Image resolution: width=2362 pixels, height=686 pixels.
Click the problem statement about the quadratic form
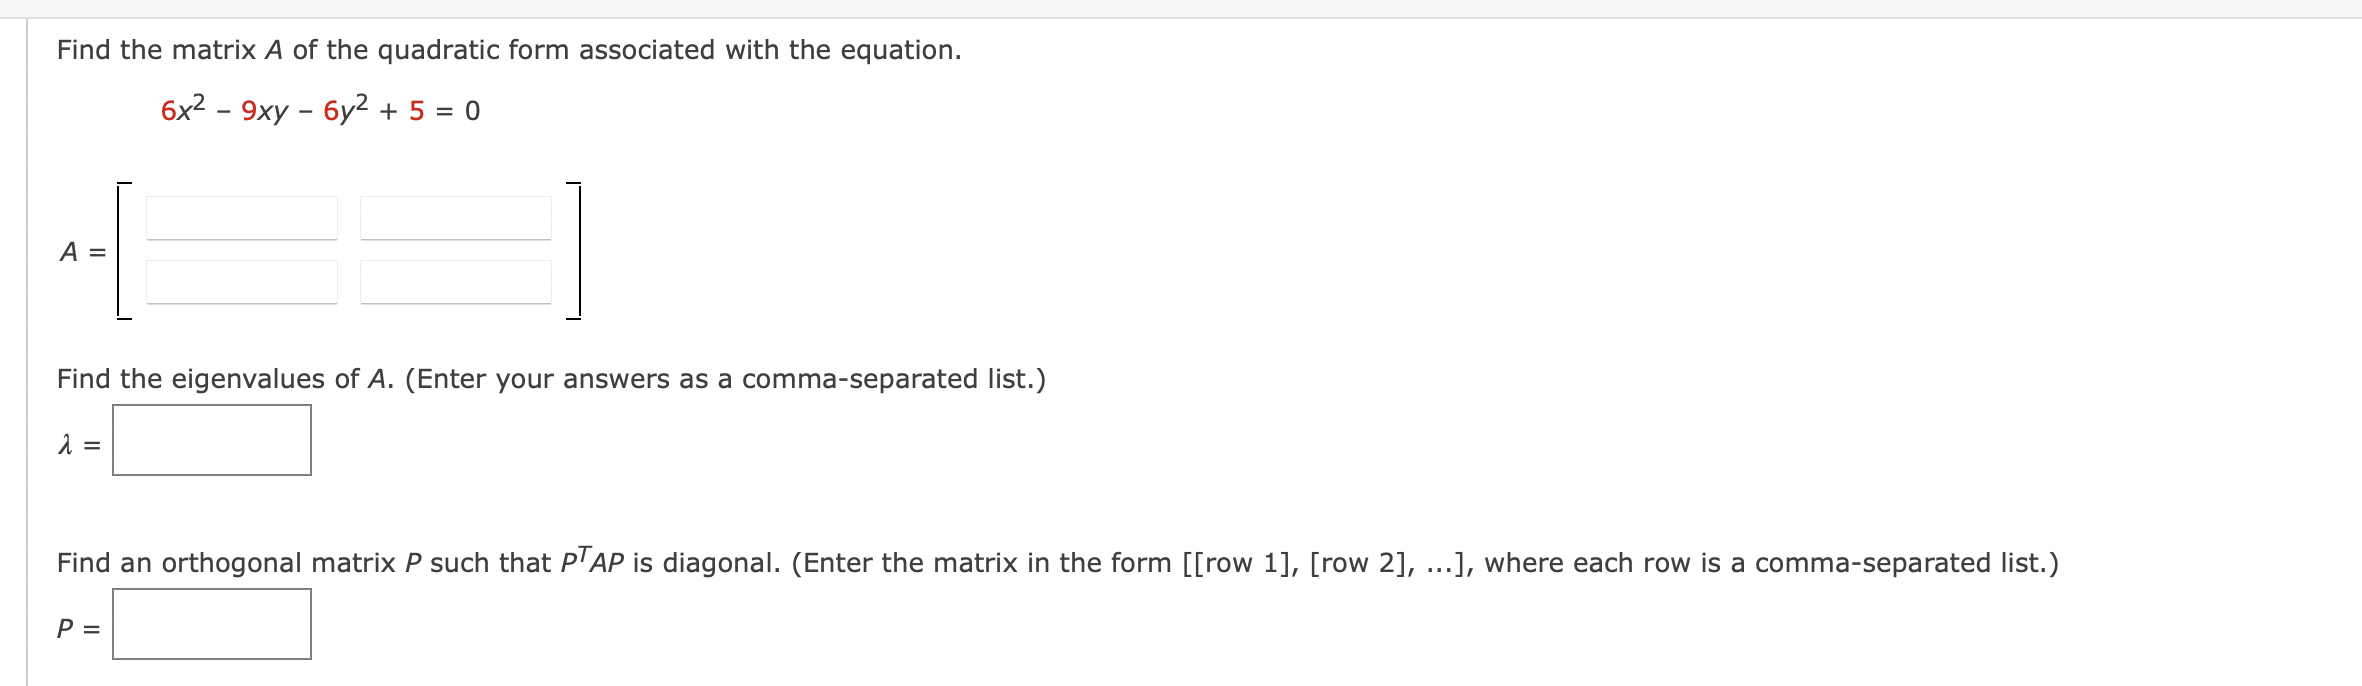pos(507,49)
